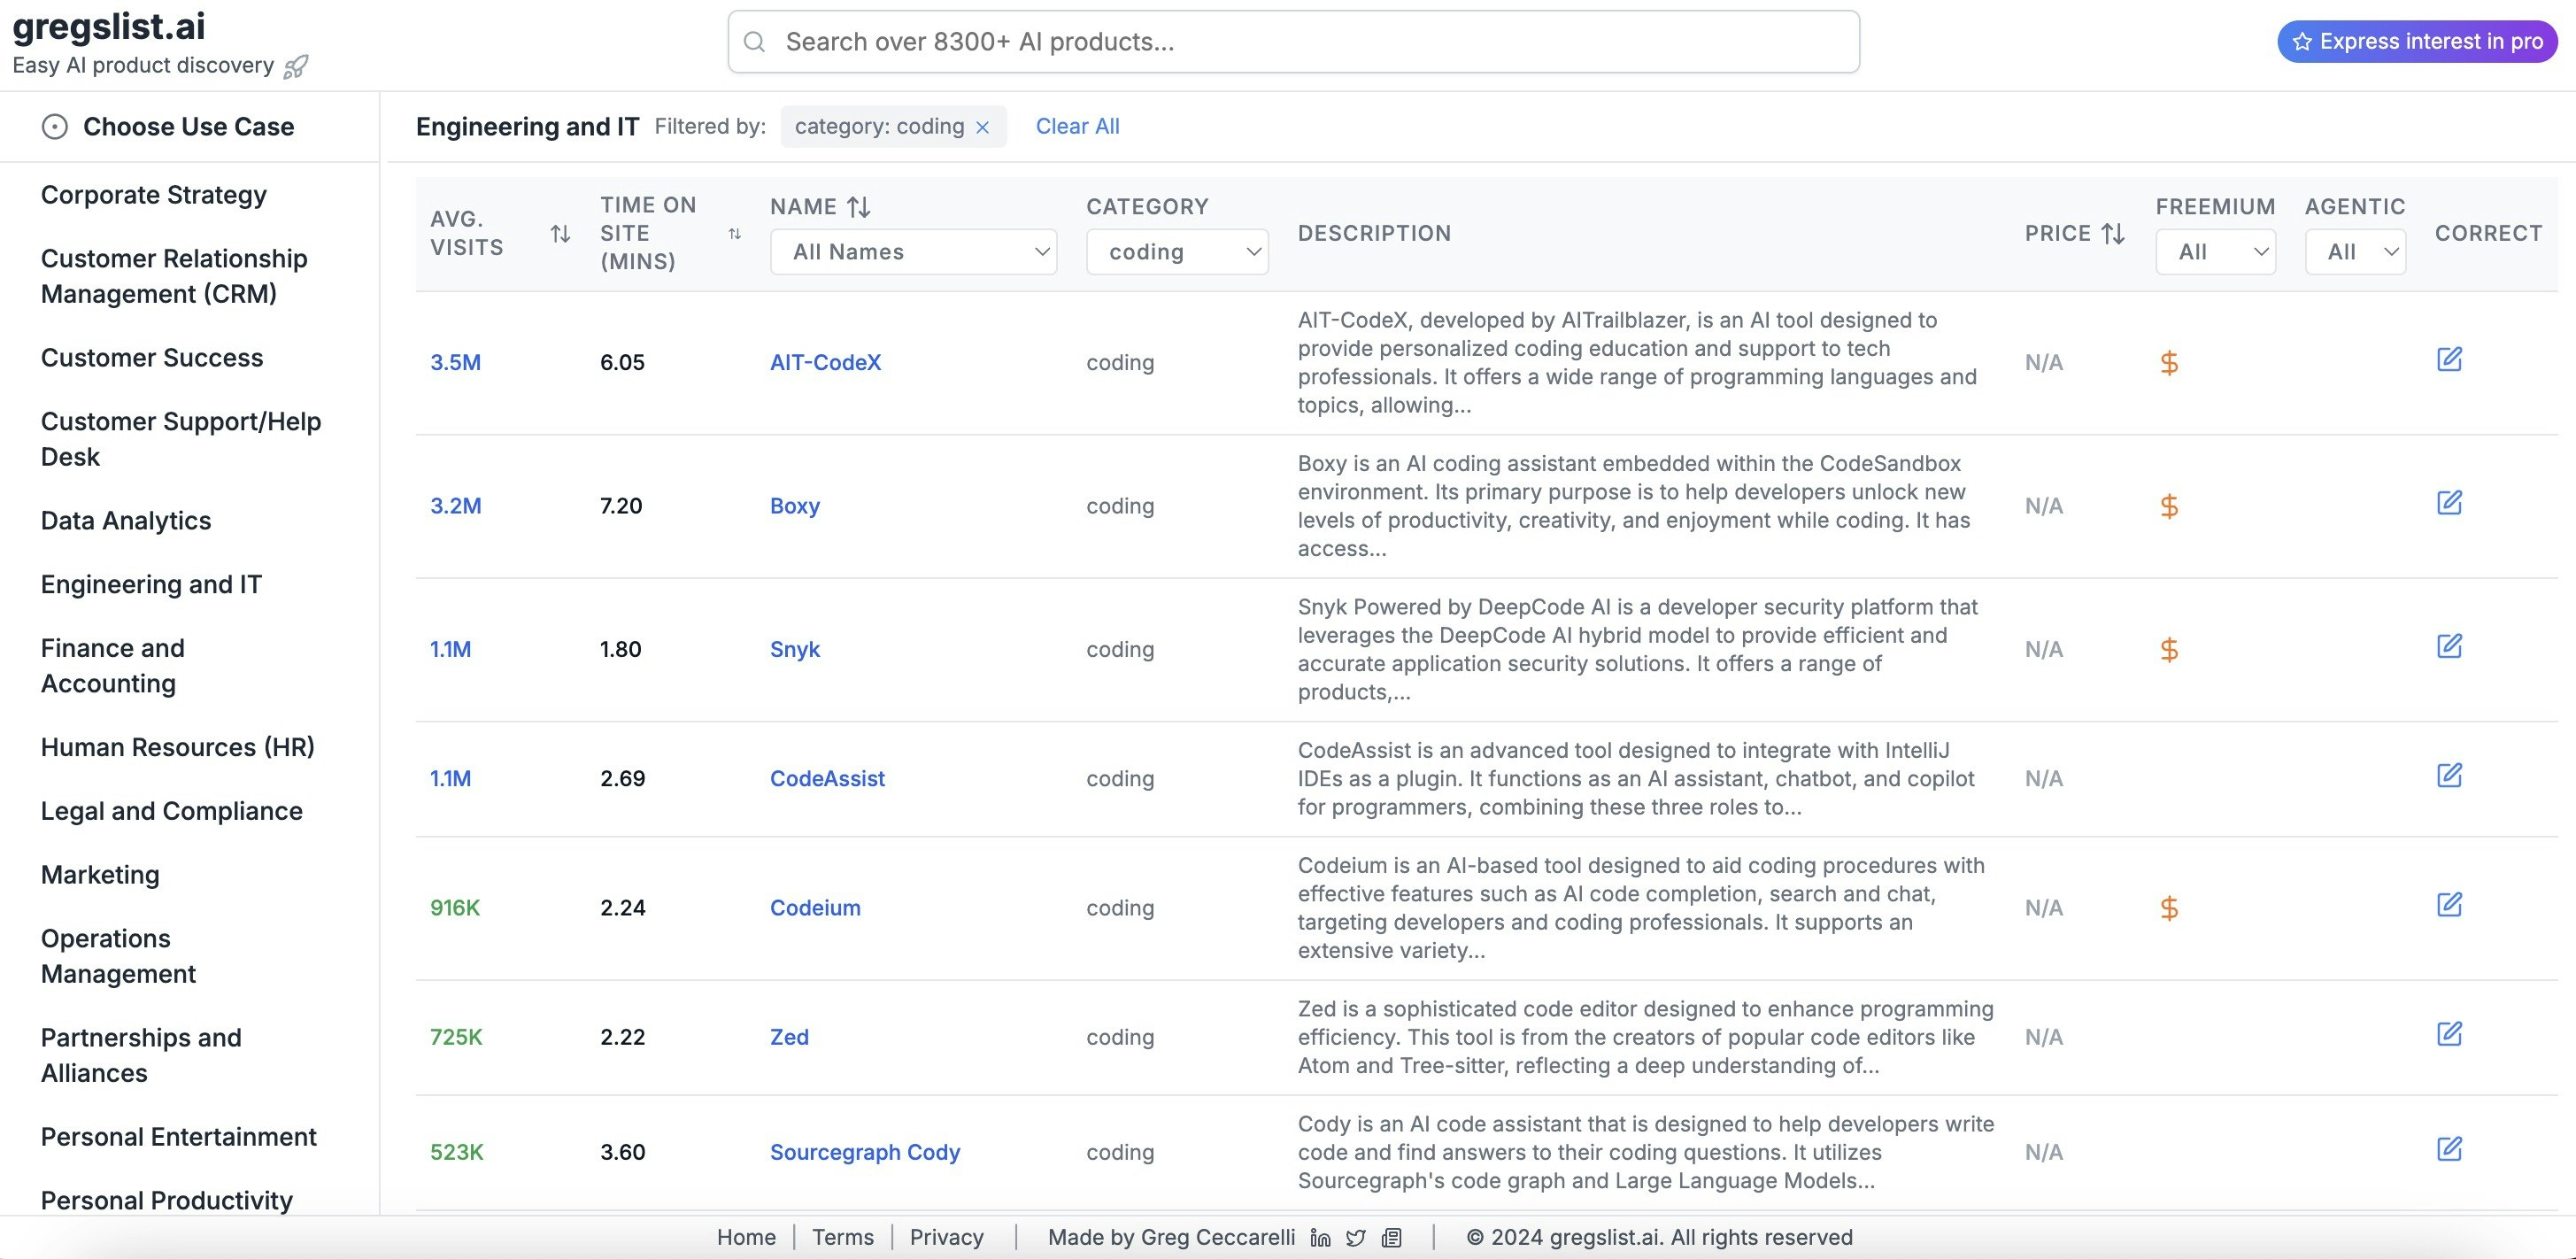Viewport: 2576px width, 1259px height.
Task: Click the edit icon for AIT-CodeX row
Action: pos(2449,360)
